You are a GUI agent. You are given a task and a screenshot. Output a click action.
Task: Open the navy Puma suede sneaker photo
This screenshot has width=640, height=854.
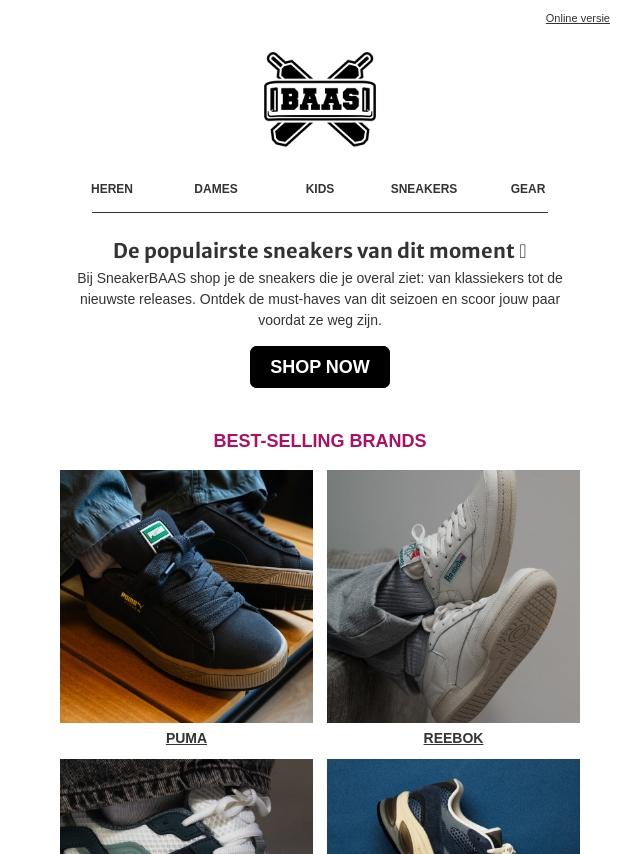tap(186, 596)
